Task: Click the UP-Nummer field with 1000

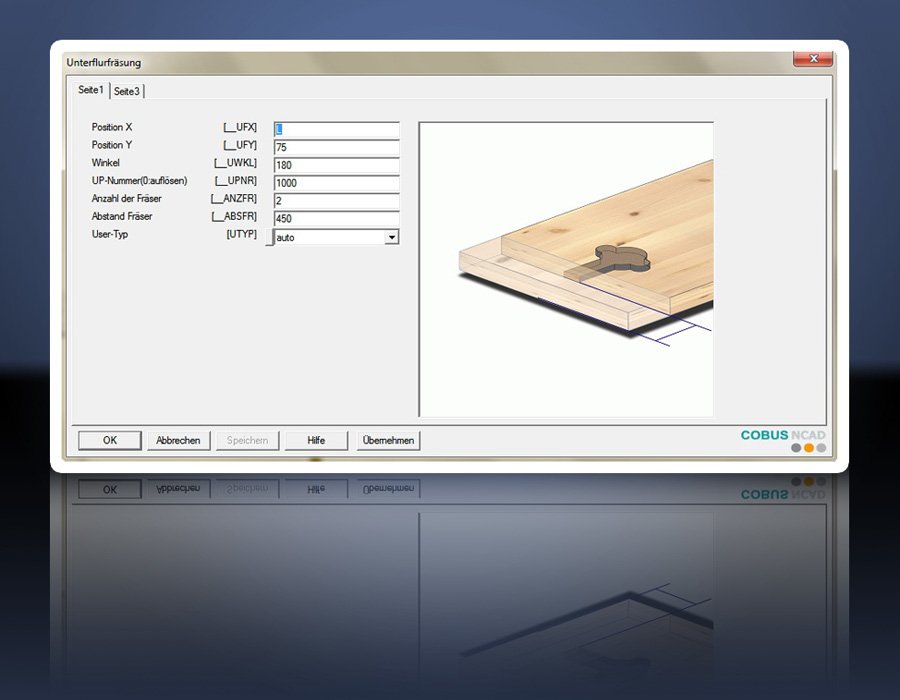Action: point(336,183)
